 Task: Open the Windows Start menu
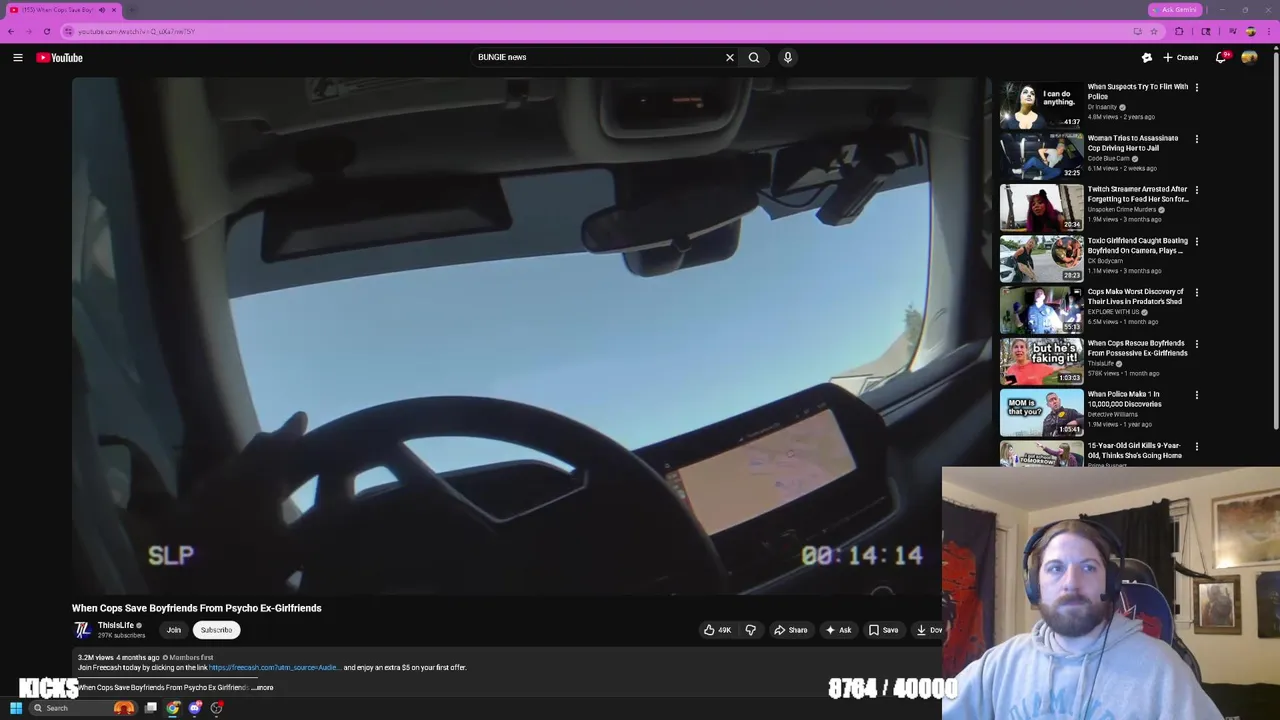coord(16,708)
